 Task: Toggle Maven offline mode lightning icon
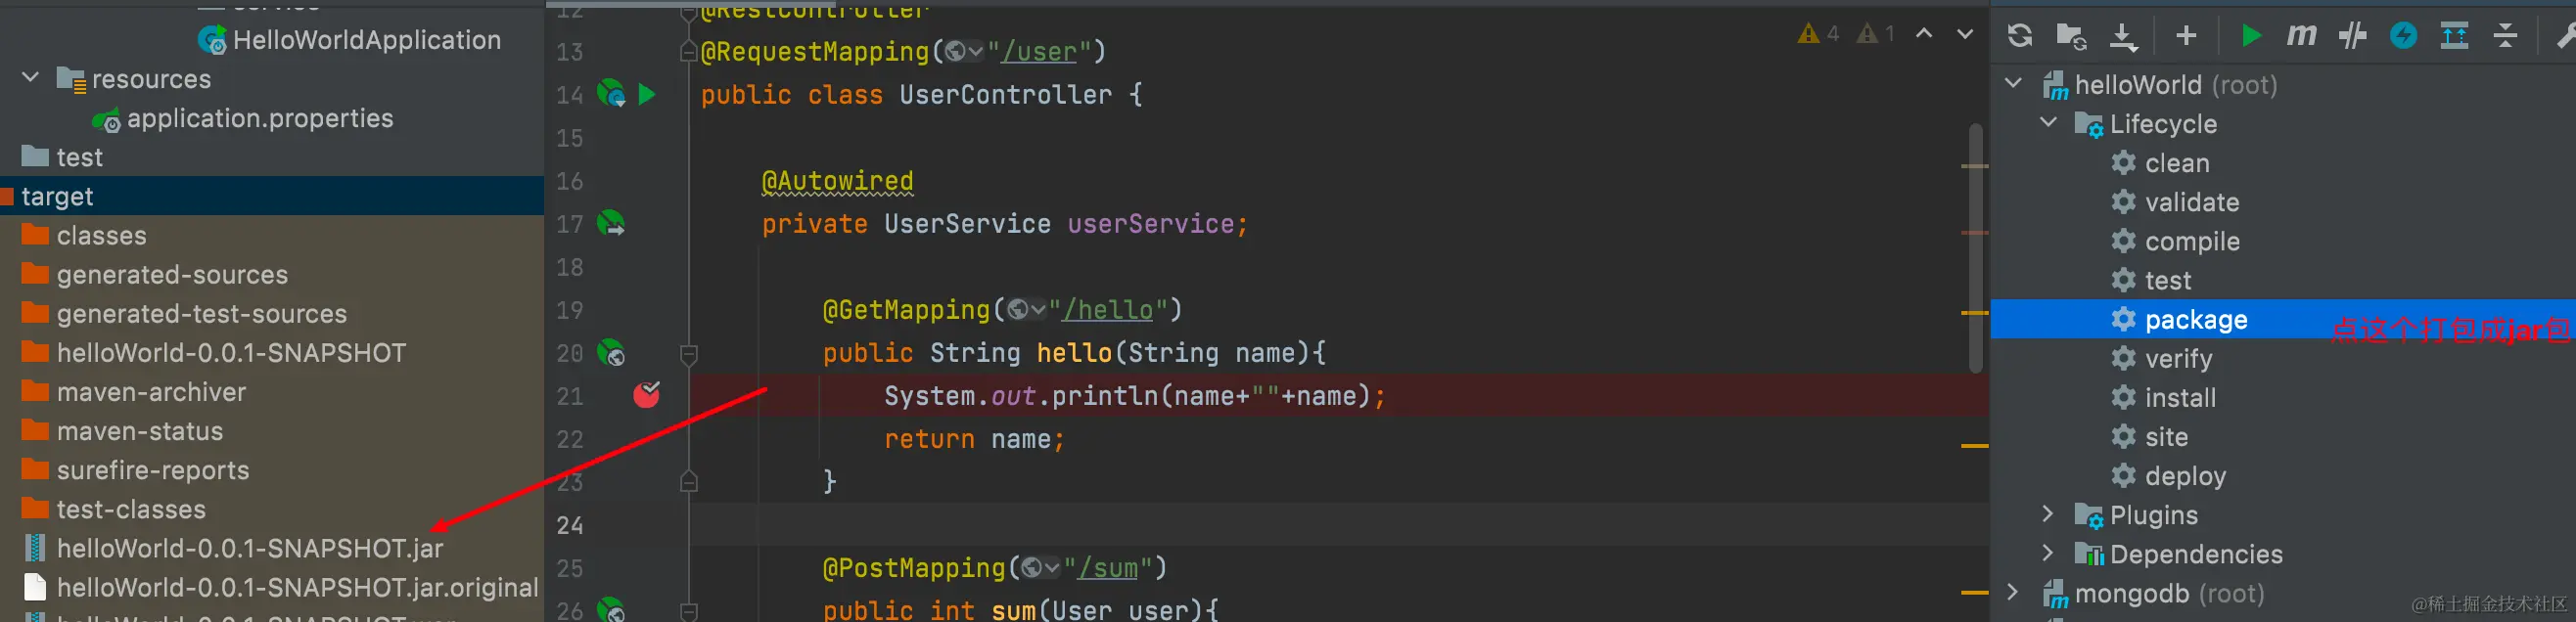tap(2403, 36)
